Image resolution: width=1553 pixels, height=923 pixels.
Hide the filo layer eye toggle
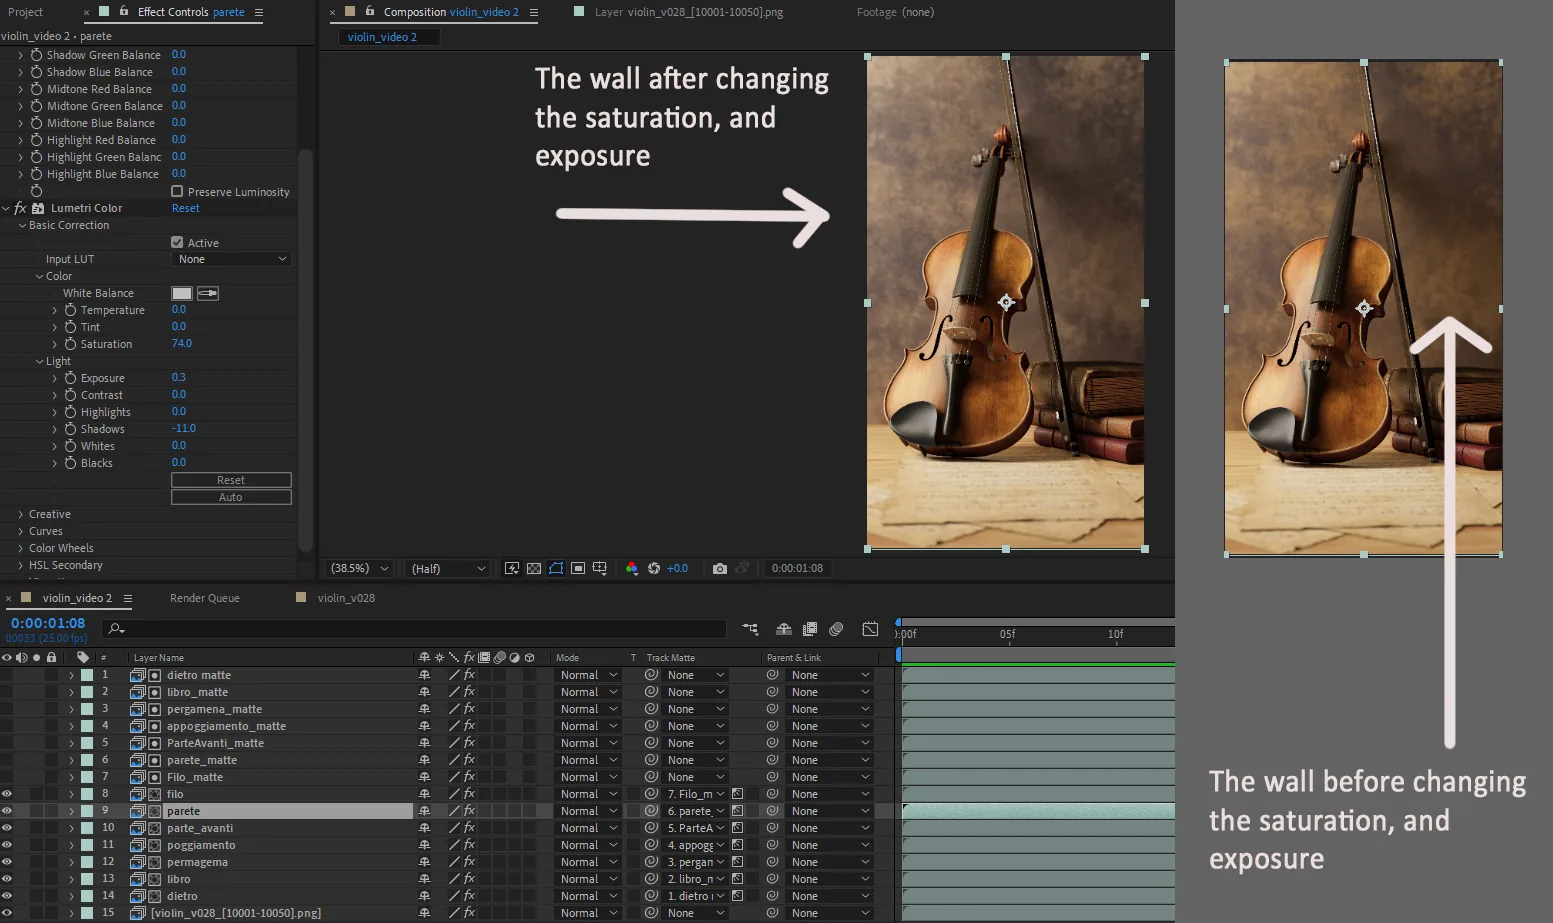(7, 794)
